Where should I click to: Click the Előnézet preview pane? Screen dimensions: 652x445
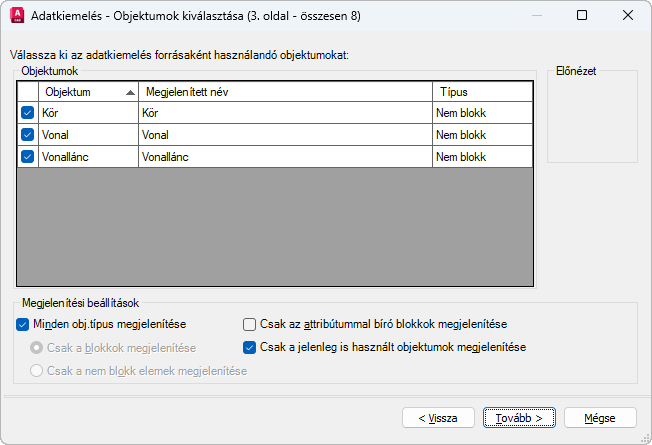click(x=592, y=117)
